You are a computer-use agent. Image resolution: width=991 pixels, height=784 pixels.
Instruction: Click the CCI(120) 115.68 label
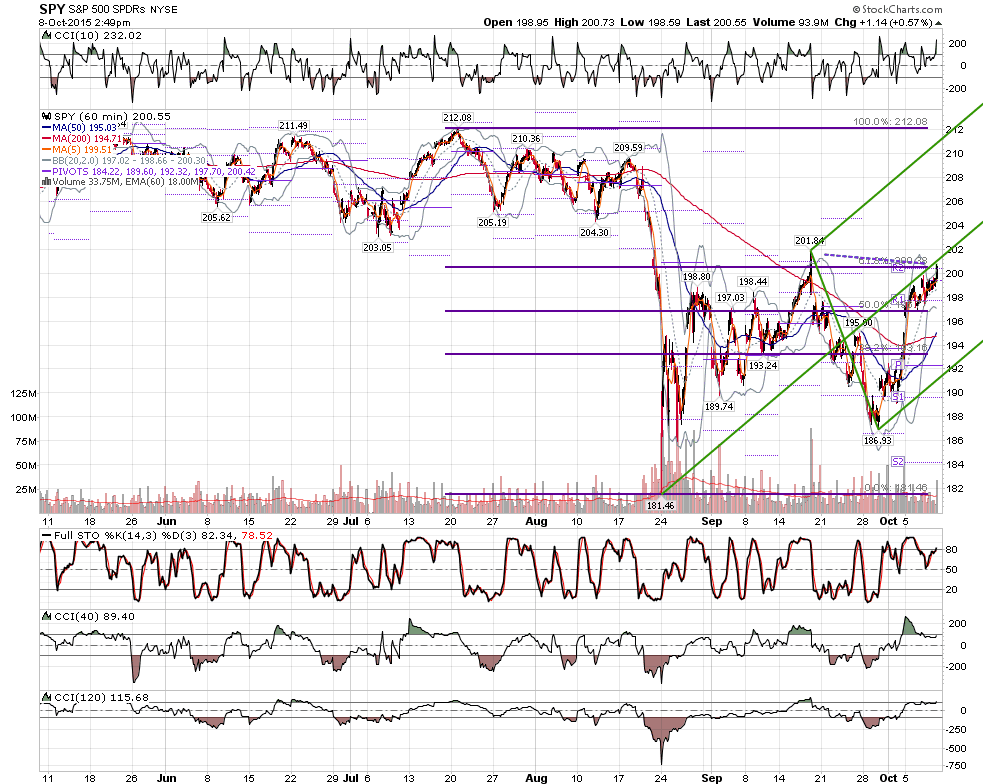102,697
